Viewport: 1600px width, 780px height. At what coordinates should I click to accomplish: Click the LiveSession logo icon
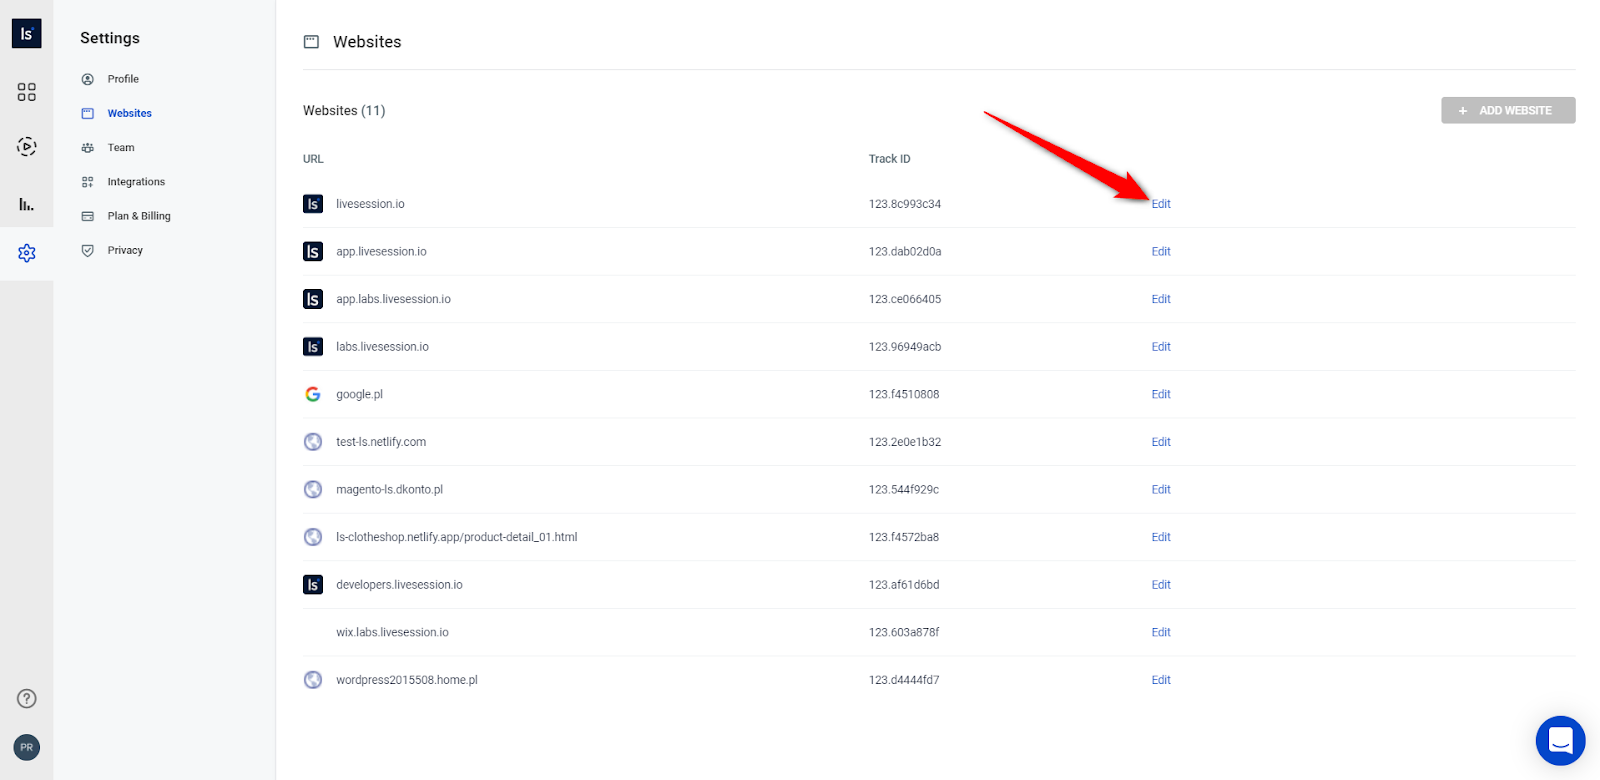tap(27, 33)
